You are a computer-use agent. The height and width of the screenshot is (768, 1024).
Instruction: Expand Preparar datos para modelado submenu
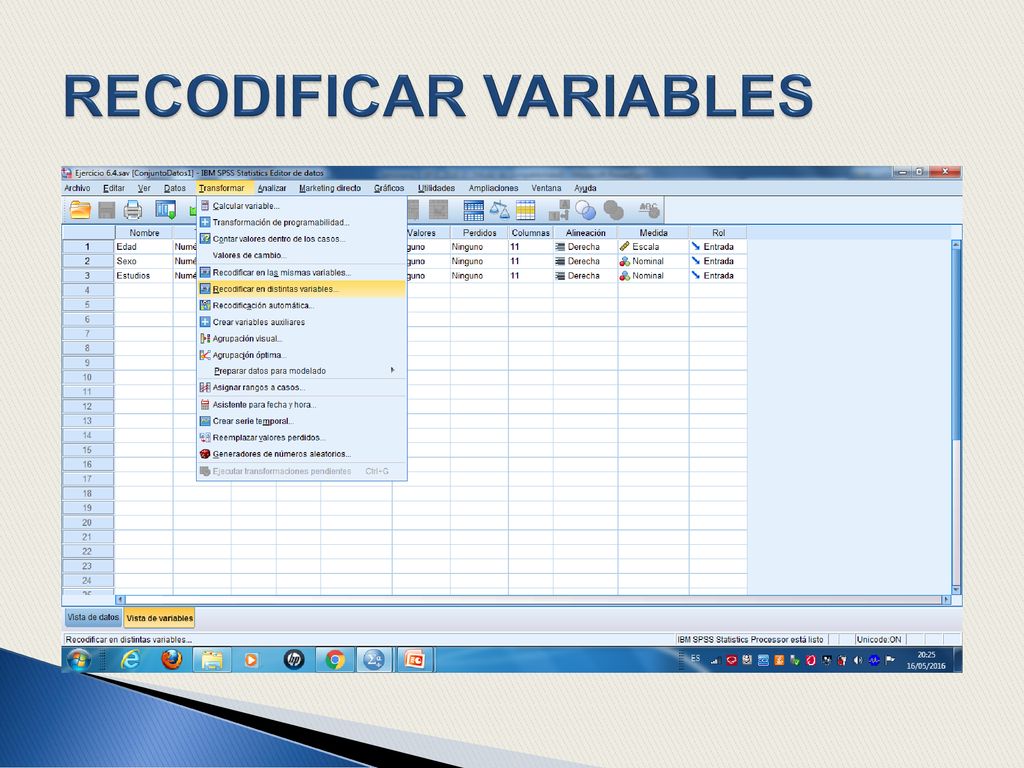click(x=302, y=371)
